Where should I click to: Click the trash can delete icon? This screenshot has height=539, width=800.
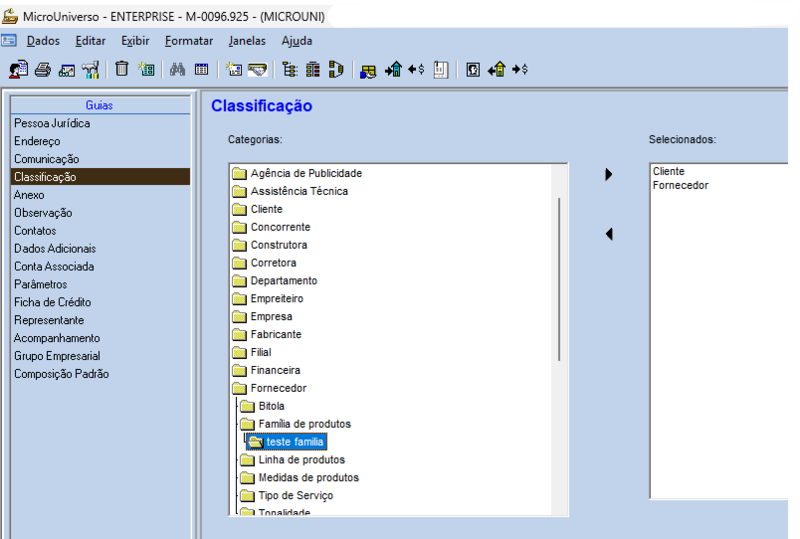pos(121,68)
